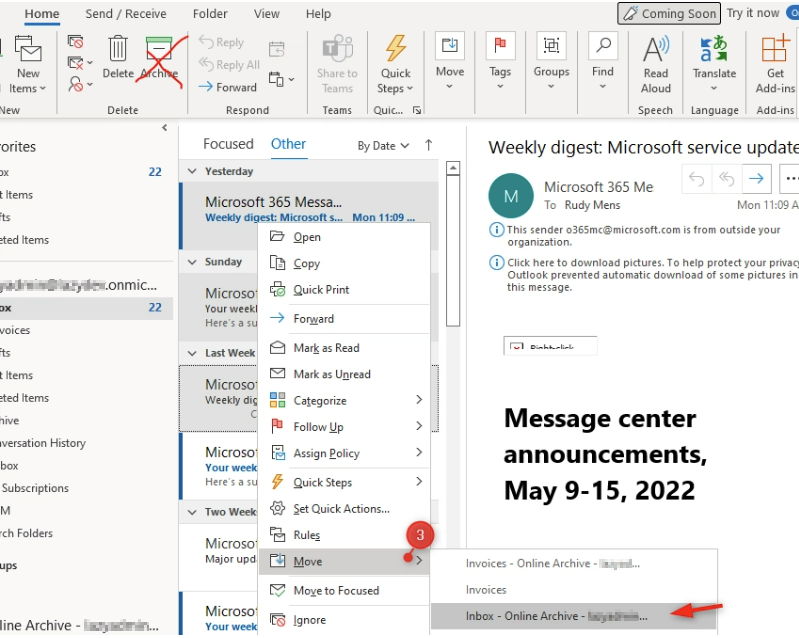Click the Ignore conversation icon in ribbon
The height and width of the screenshot is (638, 799).
[x=75, y=41]
